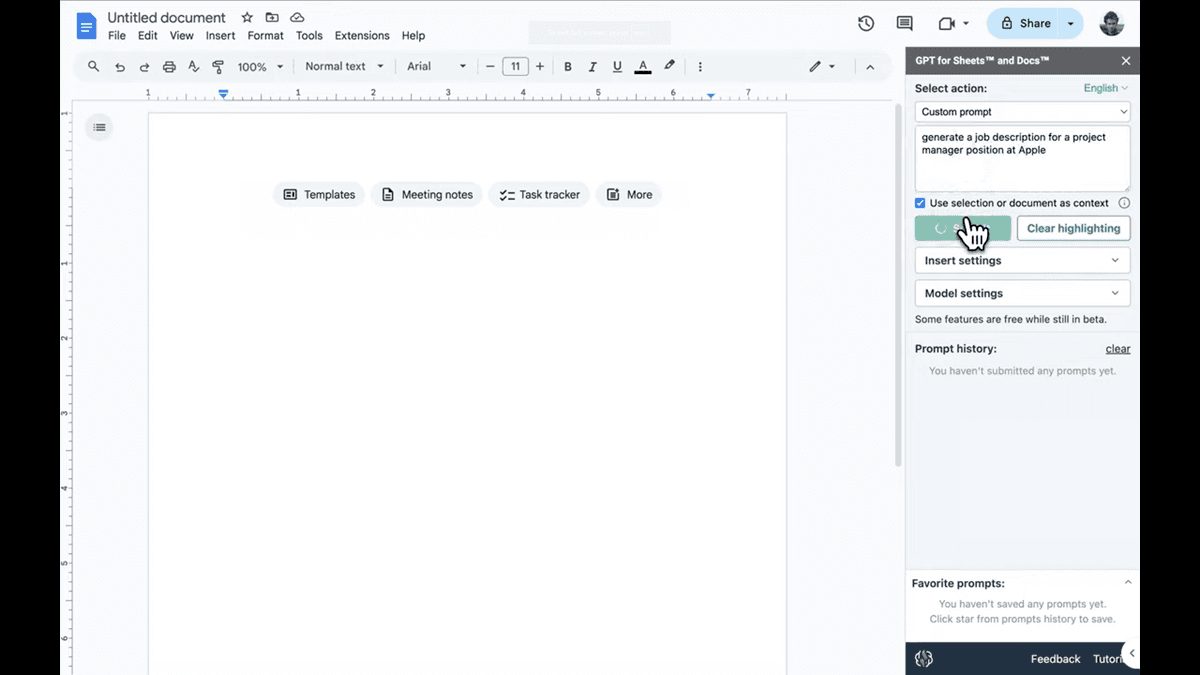
Task: Expand the Insert settings section
Action: point(1021,260)
